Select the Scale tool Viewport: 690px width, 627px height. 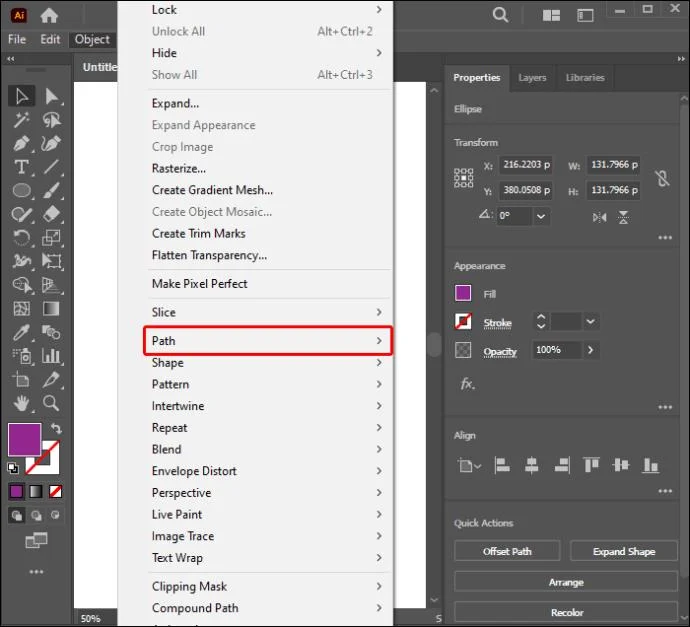point(51,238)
